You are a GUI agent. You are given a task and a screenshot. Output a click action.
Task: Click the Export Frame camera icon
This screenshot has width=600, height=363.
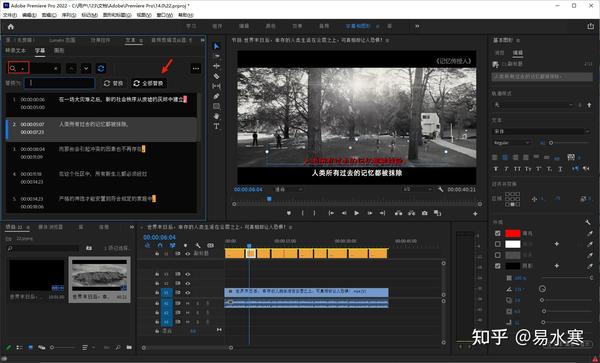click(x=424, y=213)
